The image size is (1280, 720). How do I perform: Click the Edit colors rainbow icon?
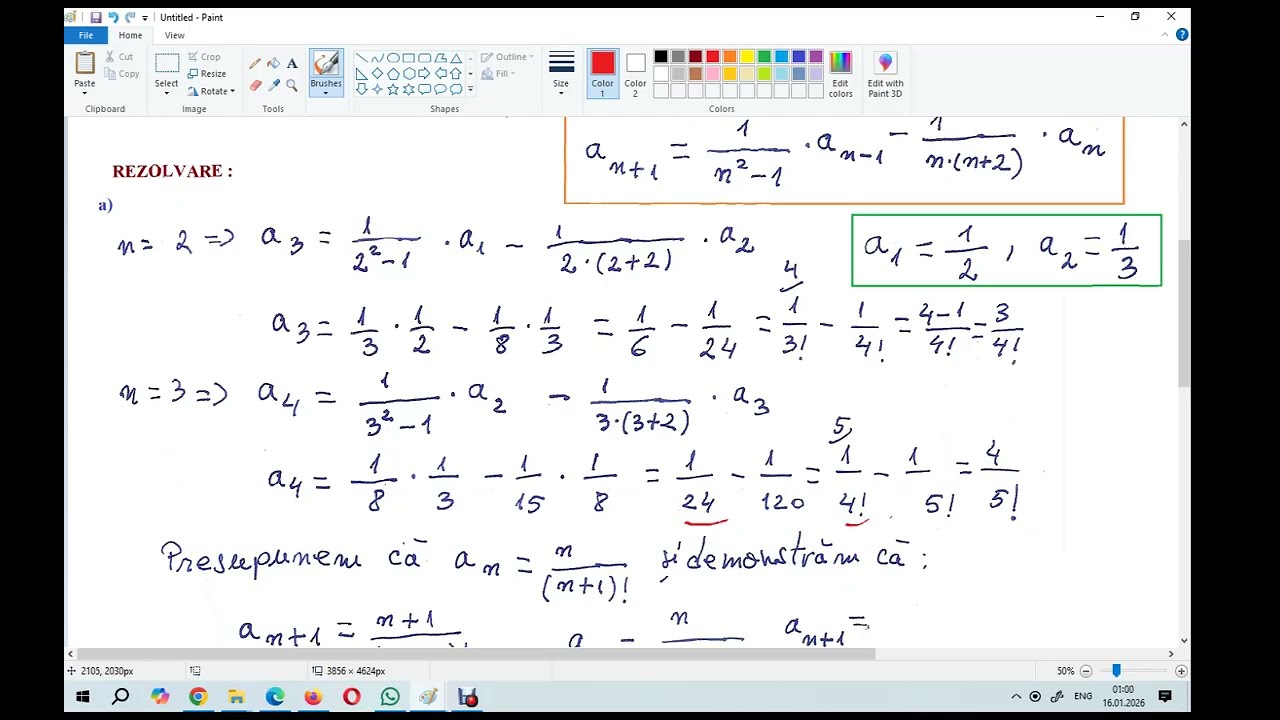coord(840,63)
